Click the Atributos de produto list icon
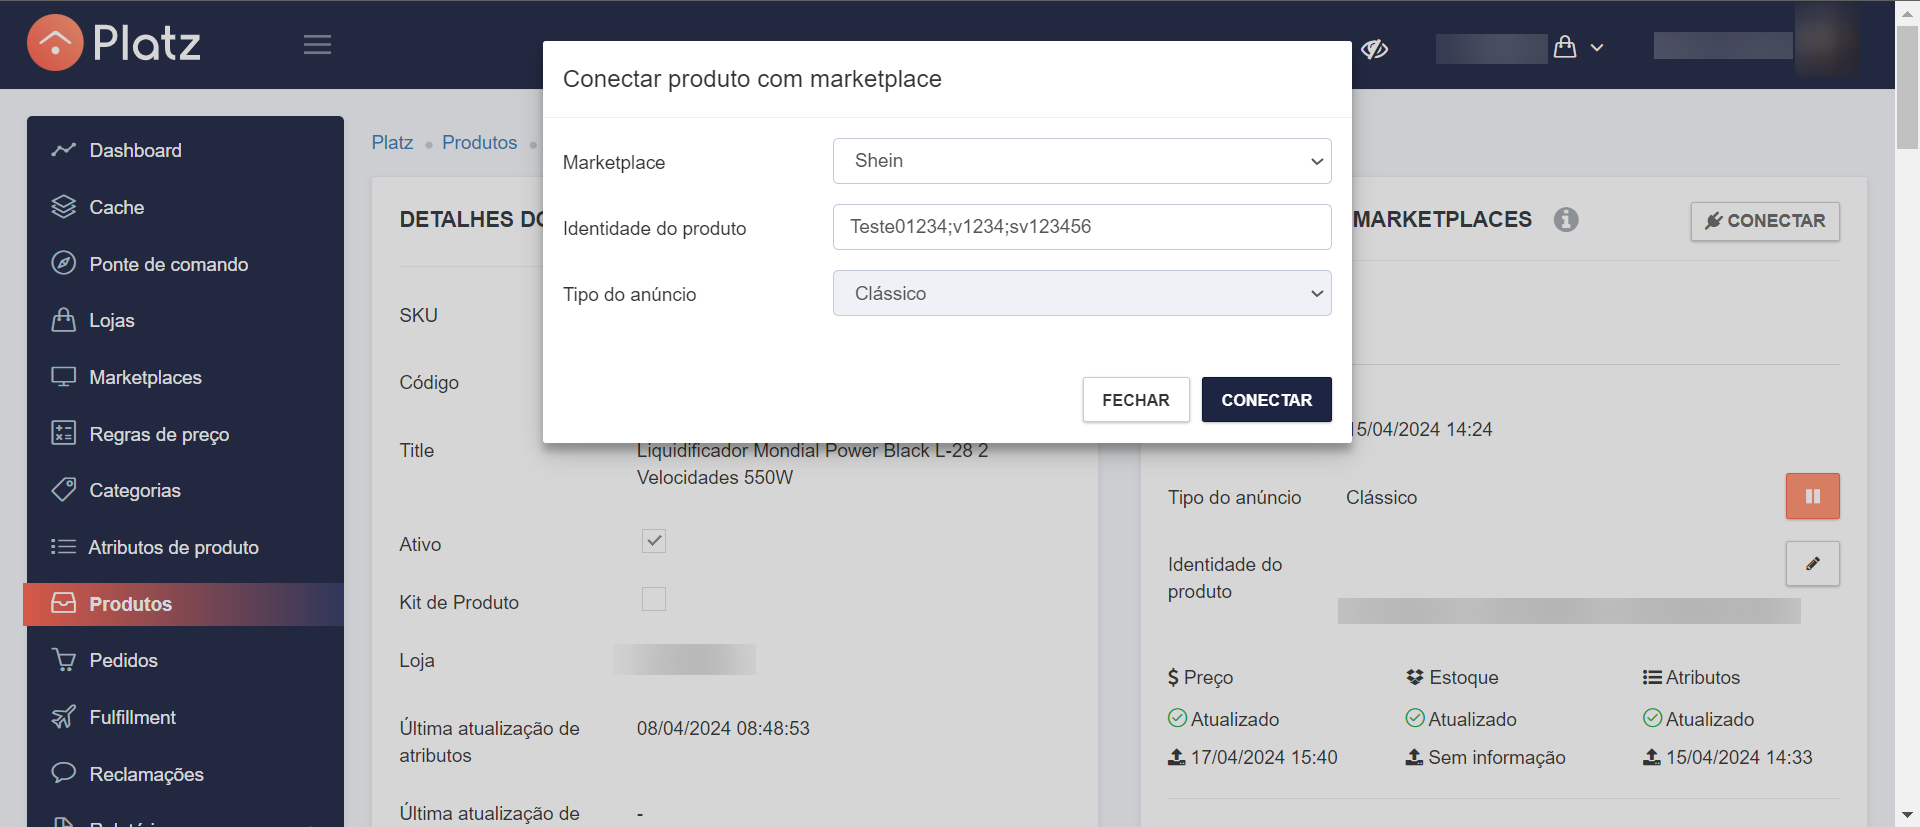 click(x=64, y=547)
